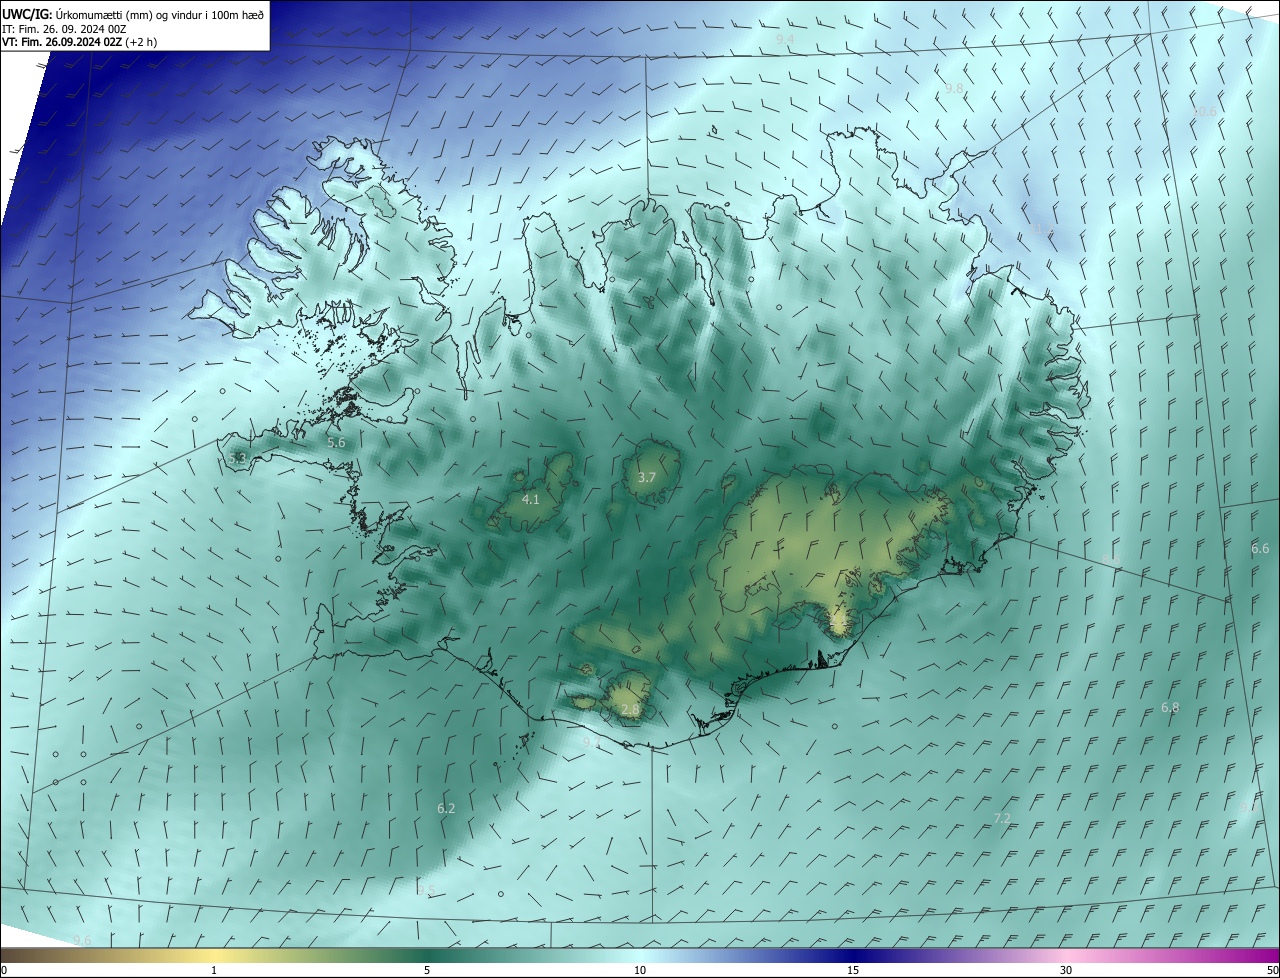
Task: Click the 'VT: Fim. 26.09.2024 02Z (+2 h)' line
Action: click(80, 42)
